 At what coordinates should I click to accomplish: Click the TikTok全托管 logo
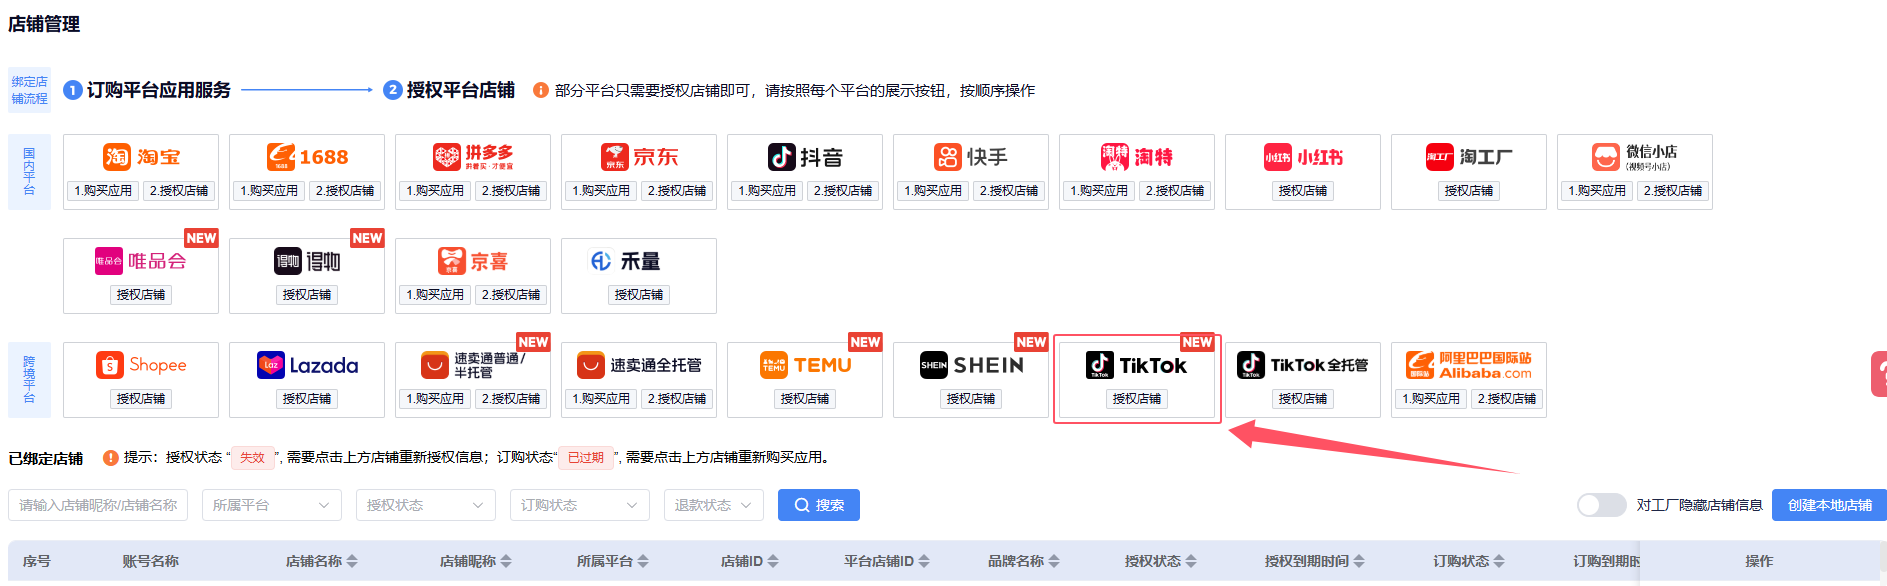click(1303, 365)
